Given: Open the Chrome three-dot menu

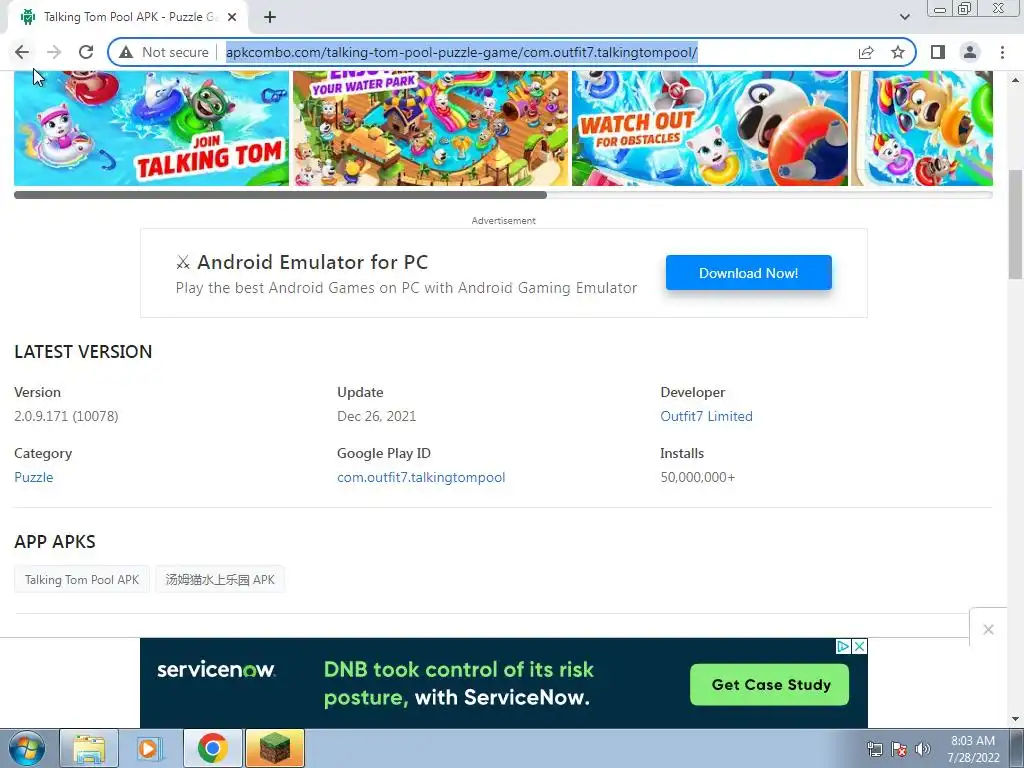Looking at the screenshot, I should pyautogui.click(x=1002, y=52).
